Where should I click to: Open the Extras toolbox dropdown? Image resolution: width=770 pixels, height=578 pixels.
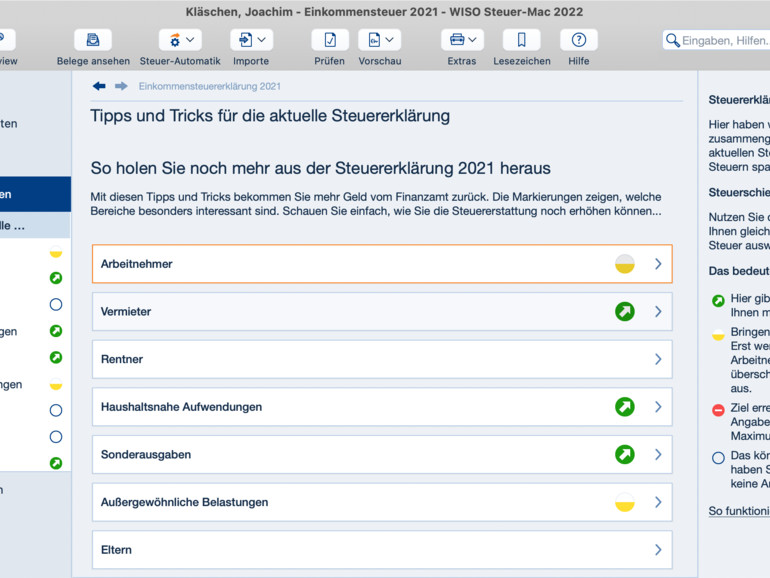tap(462, 40)
